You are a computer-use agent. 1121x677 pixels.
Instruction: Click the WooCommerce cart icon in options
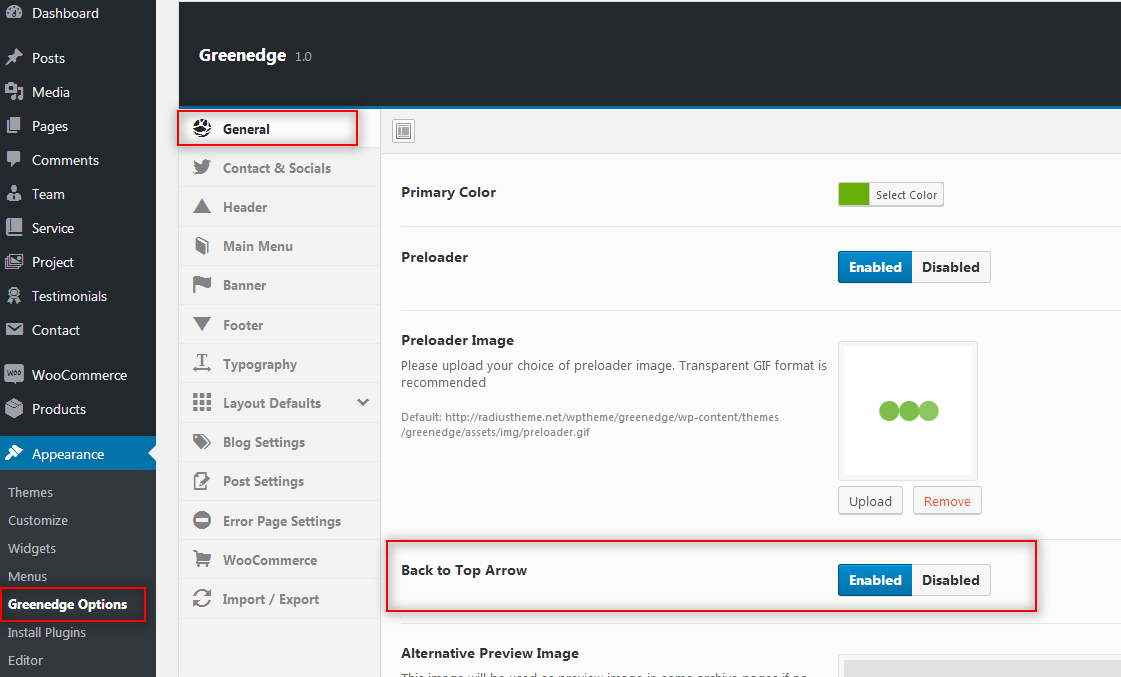pyautogui.click(x=202, y=559)
